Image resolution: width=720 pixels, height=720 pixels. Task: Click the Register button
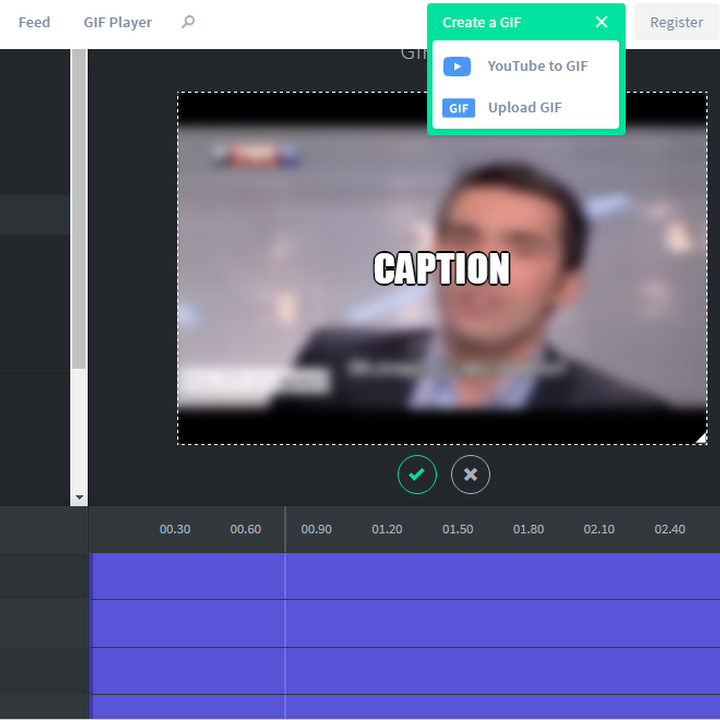coord(676,22)
